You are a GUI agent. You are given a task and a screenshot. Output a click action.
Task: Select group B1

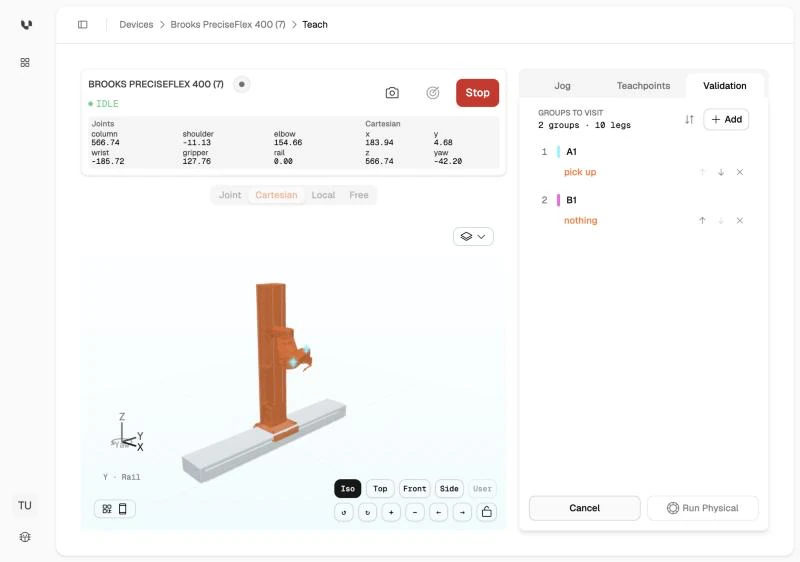point(571,200)
